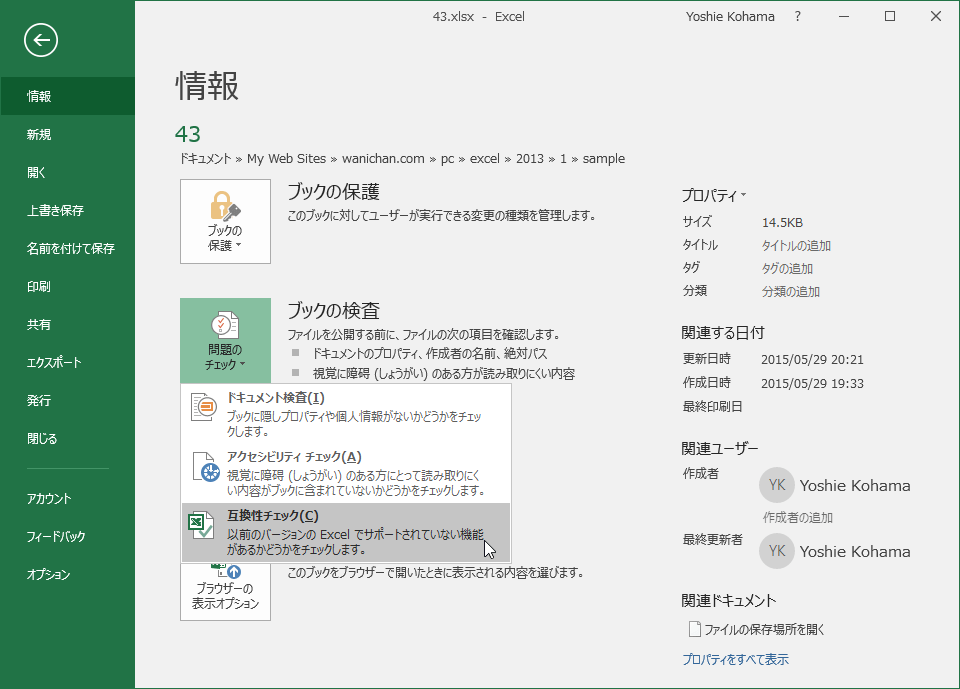Maximize the Excel window
The height and width of the screenshot is (689, 960).
tap(890, 17)
